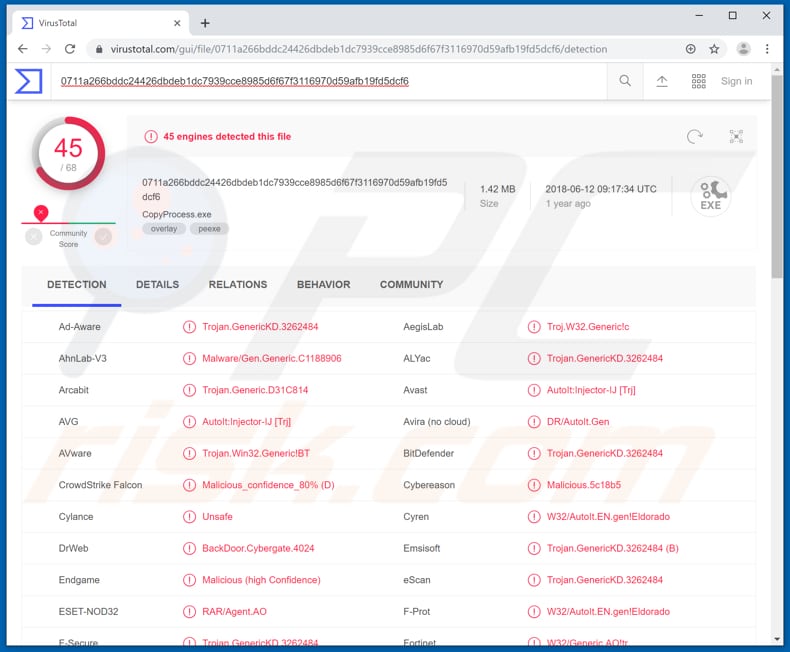Click BackDoor.Cybergate.4024 detection

[258, 548]
